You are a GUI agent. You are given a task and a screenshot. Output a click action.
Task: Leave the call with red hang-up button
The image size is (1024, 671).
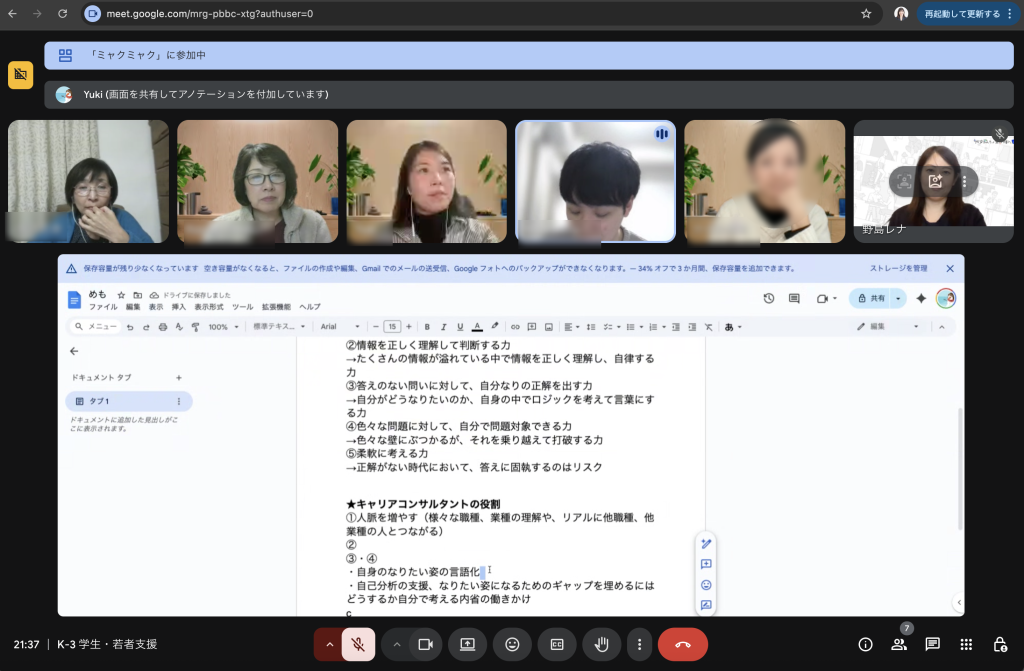[683, 645]
